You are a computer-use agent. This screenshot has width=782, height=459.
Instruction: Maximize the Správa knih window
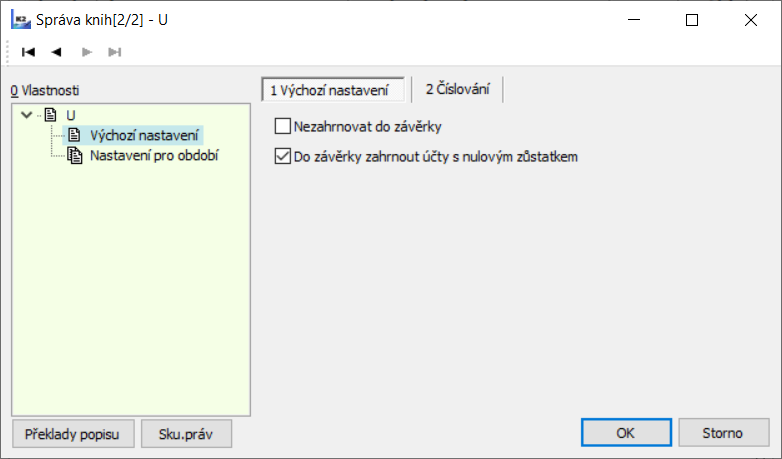(692, 20)
